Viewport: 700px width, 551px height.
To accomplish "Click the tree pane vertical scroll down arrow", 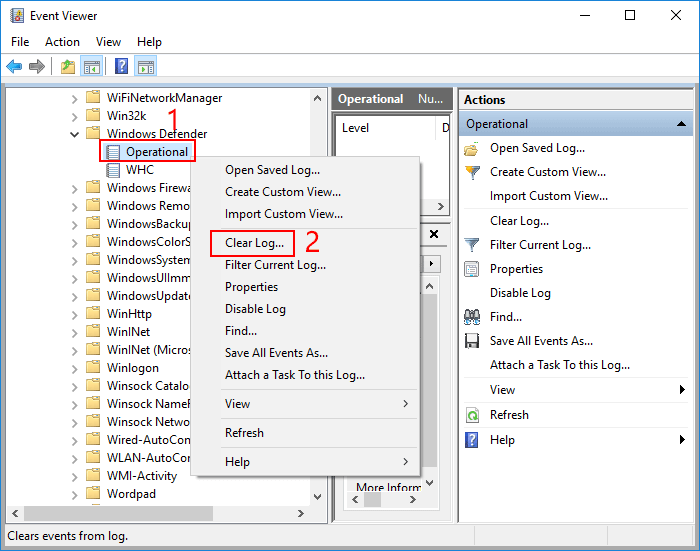I will click(317, 497).
